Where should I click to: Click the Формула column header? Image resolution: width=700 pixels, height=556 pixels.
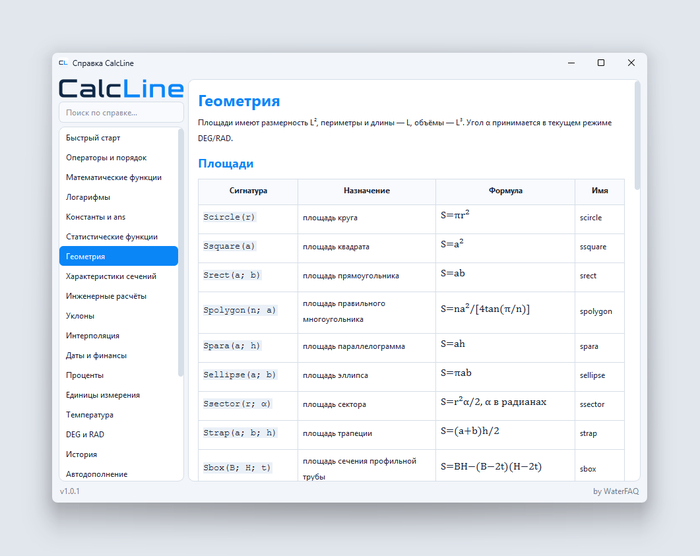pyautogui.click(x=505, y=191)
